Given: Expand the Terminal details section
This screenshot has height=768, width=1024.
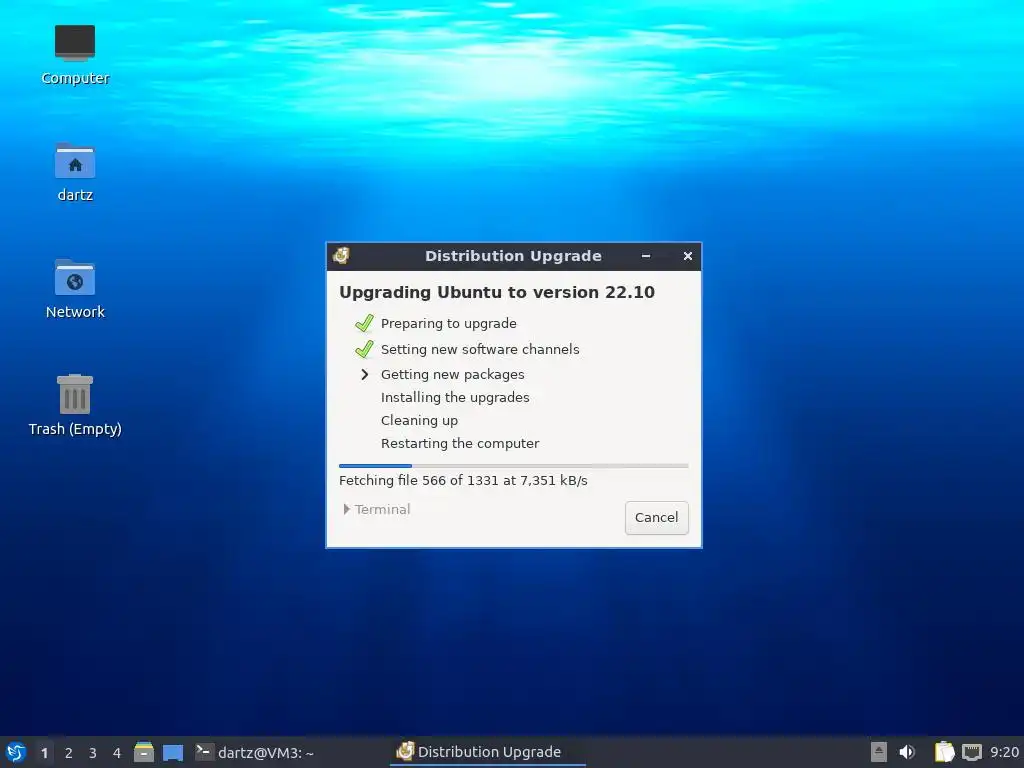Looking at the screenshot, I should [377, 509].
